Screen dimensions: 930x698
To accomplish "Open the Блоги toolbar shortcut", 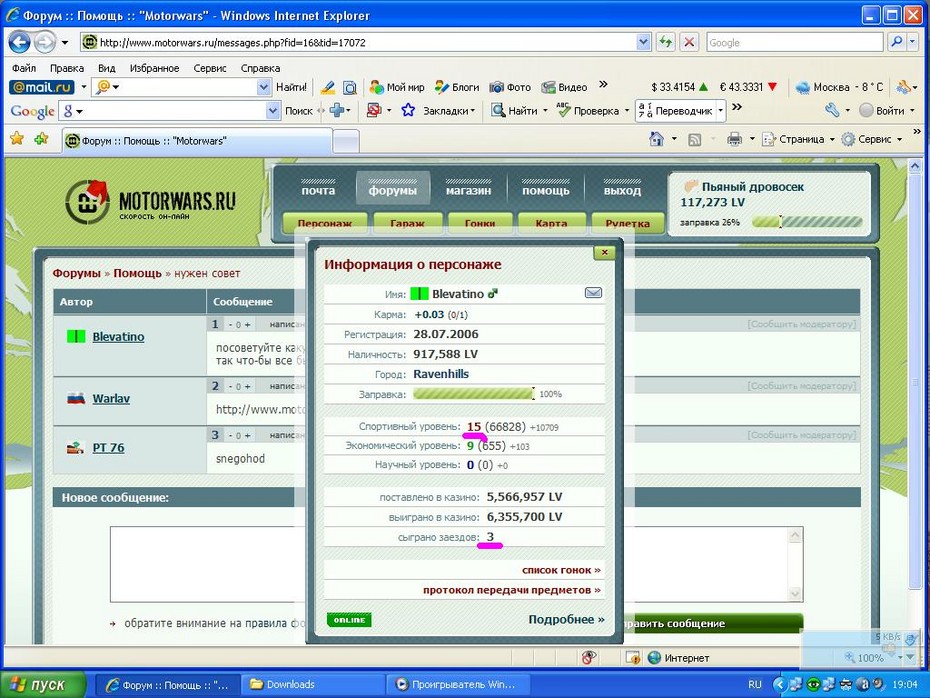I will 457,87.
